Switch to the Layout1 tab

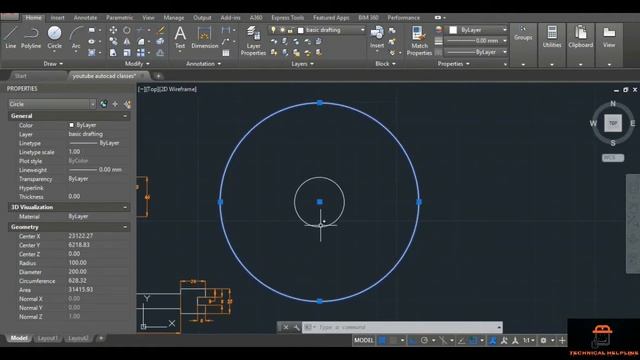click(47, 338)
